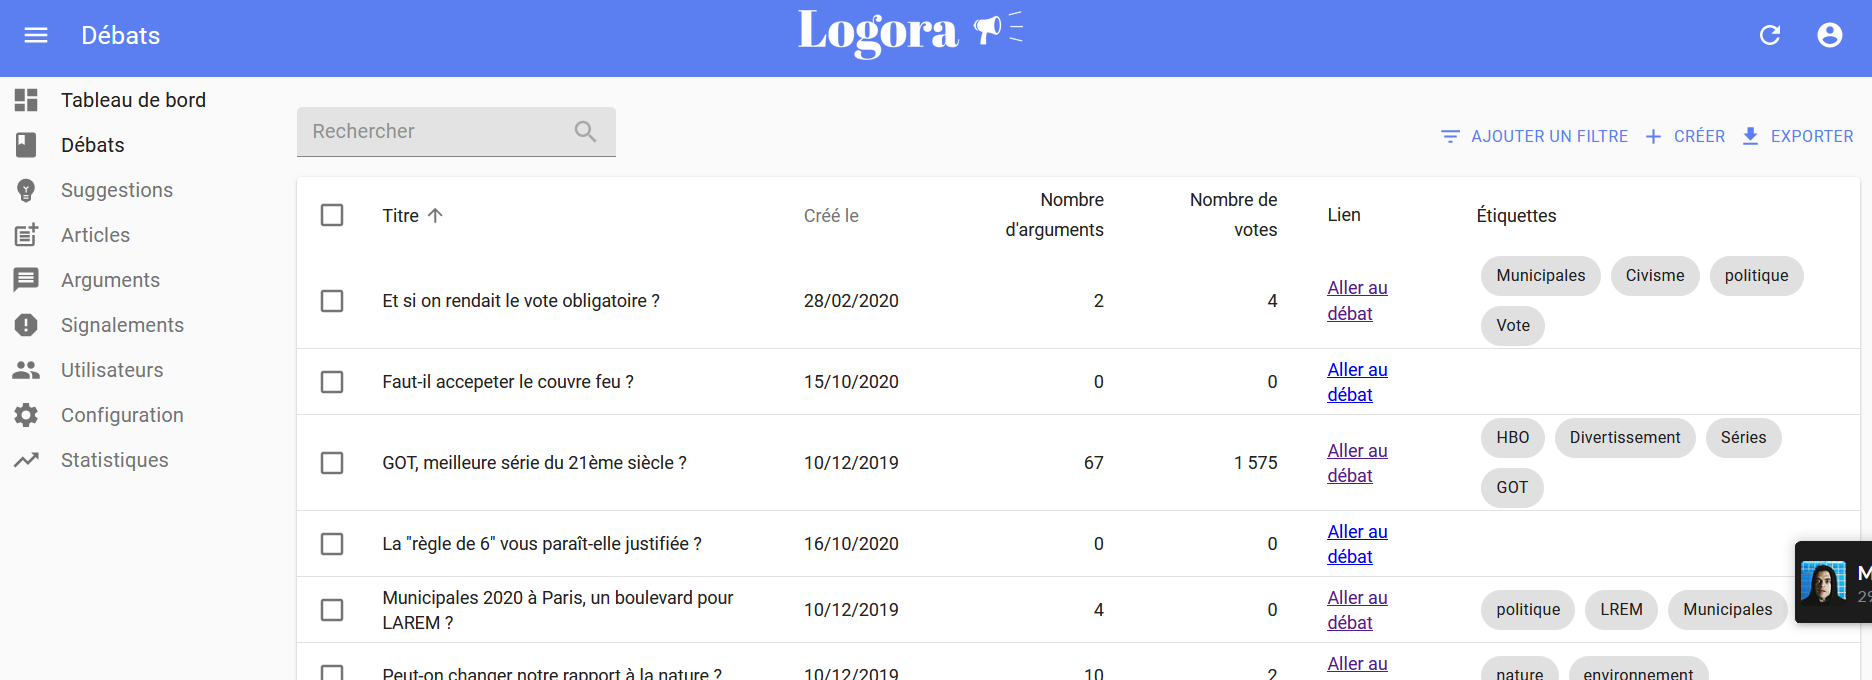Click the plus icon beside Créer

1654,136
